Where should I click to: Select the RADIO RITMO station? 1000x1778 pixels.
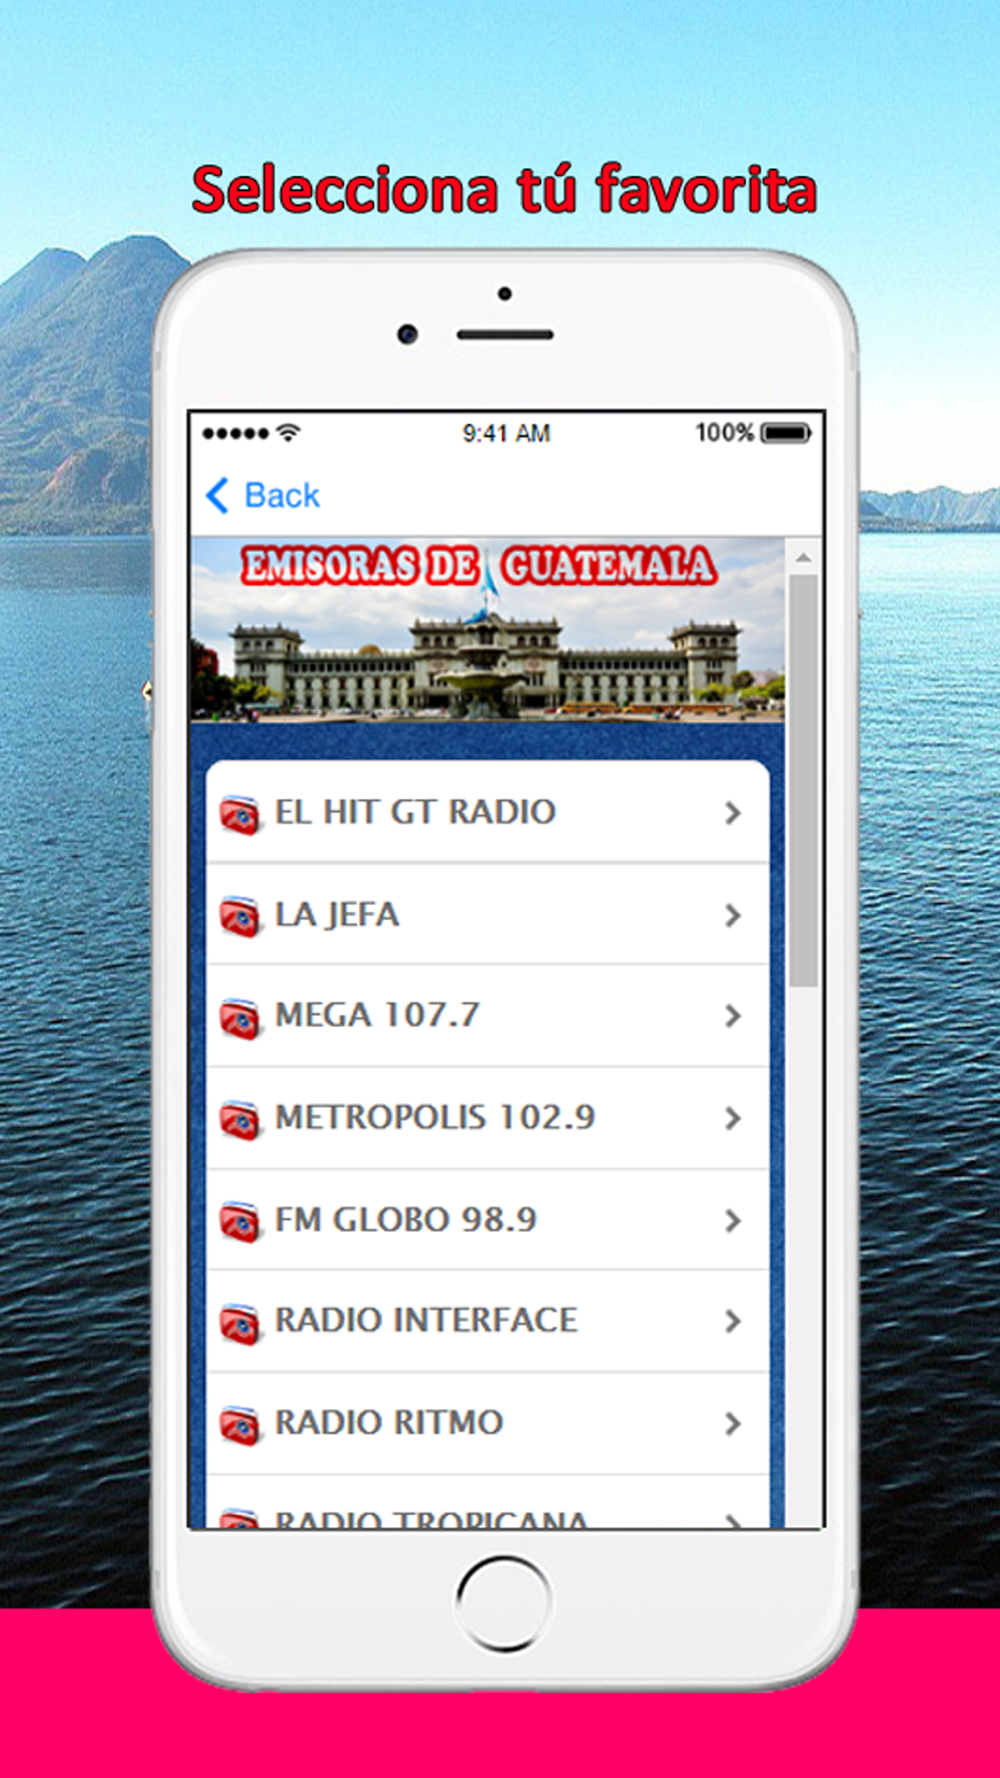click(x=488, y=1423)
